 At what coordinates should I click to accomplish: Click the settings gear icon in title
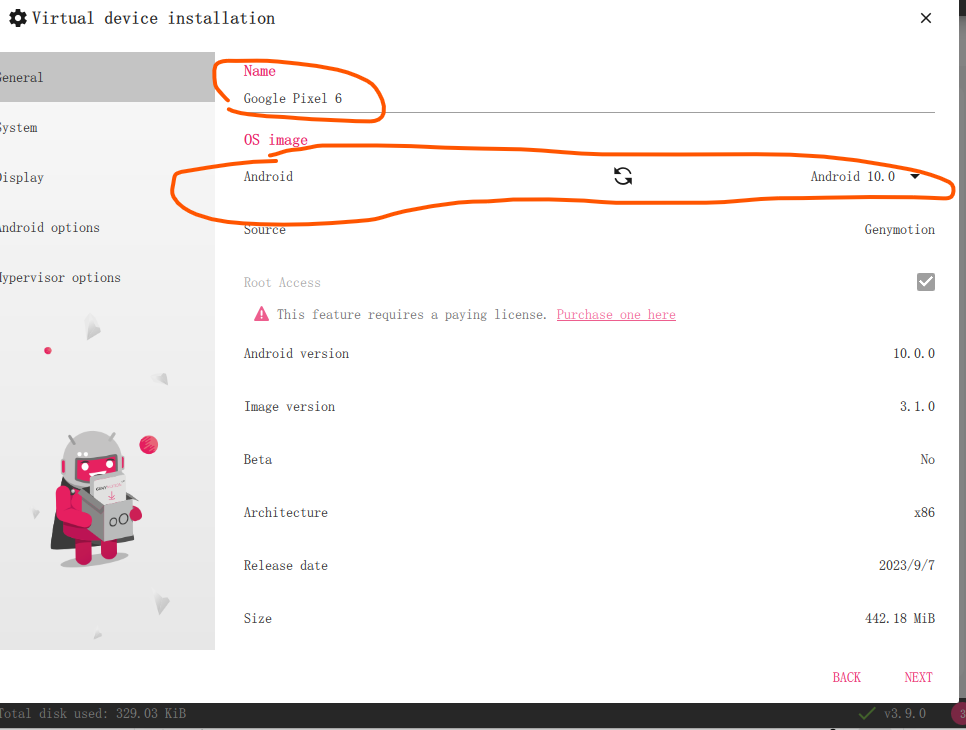click(18, 18)
